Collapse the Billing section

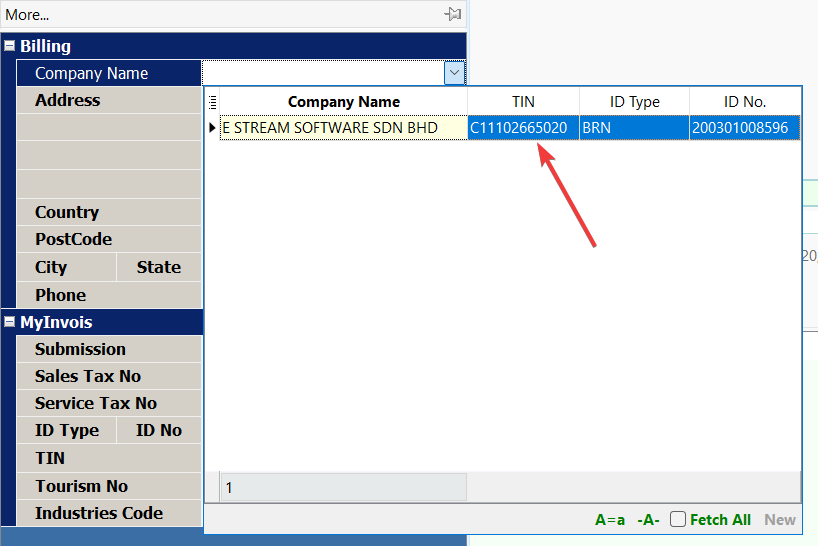(x=10, y=46)
